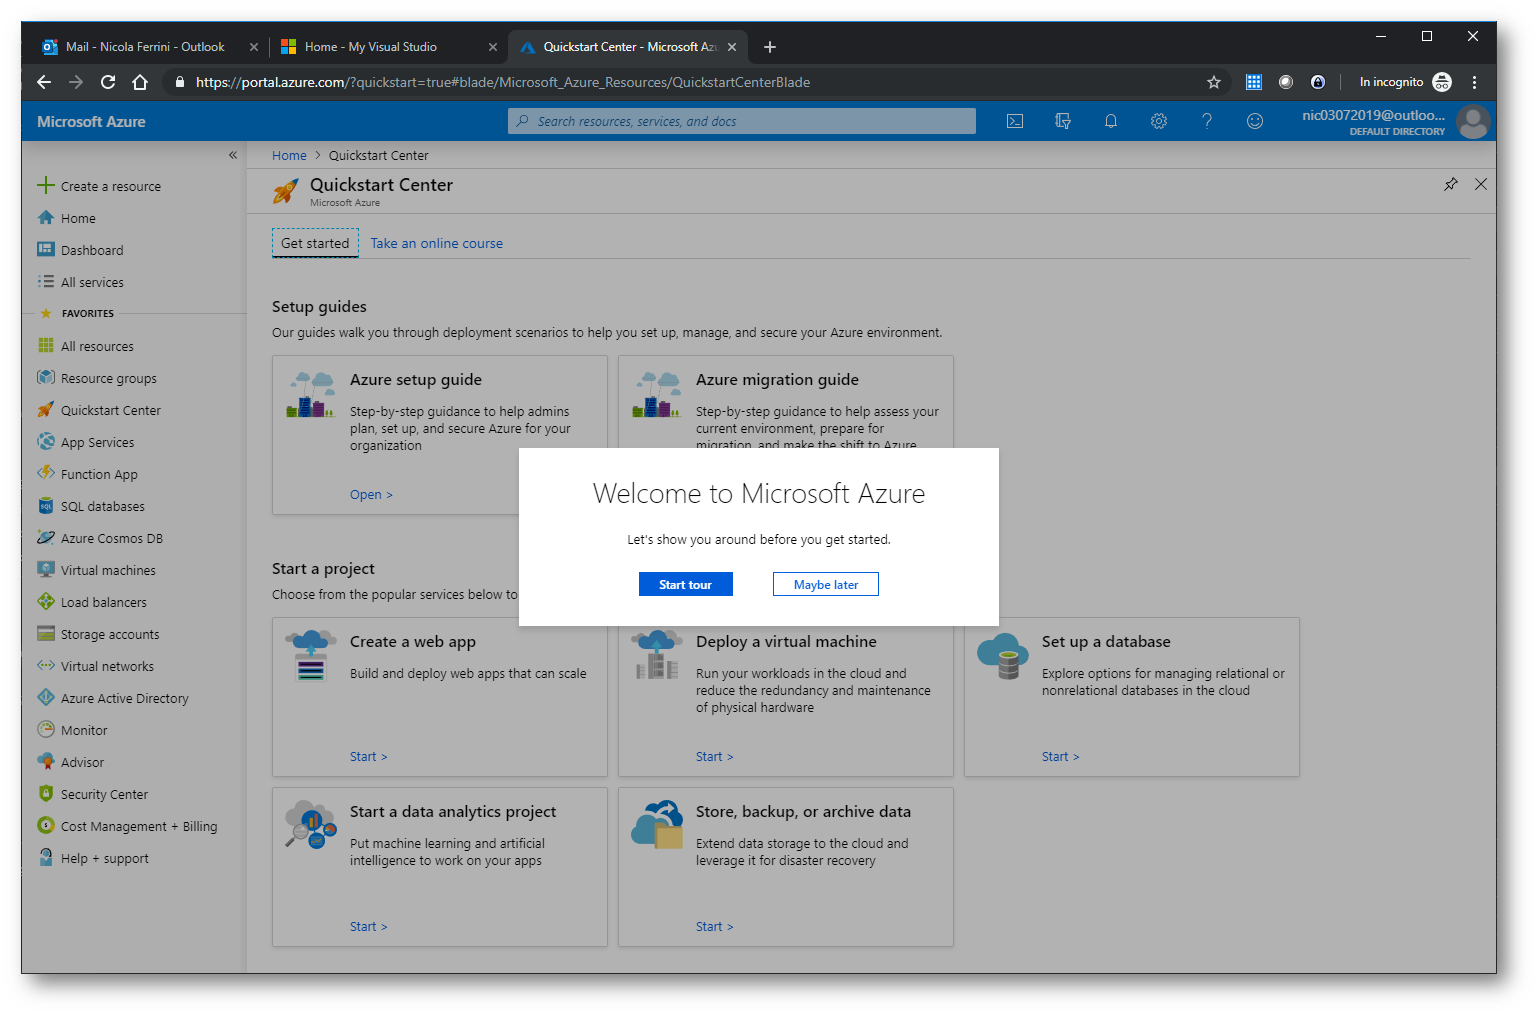Click the Help + support icon

pos(46,857)
